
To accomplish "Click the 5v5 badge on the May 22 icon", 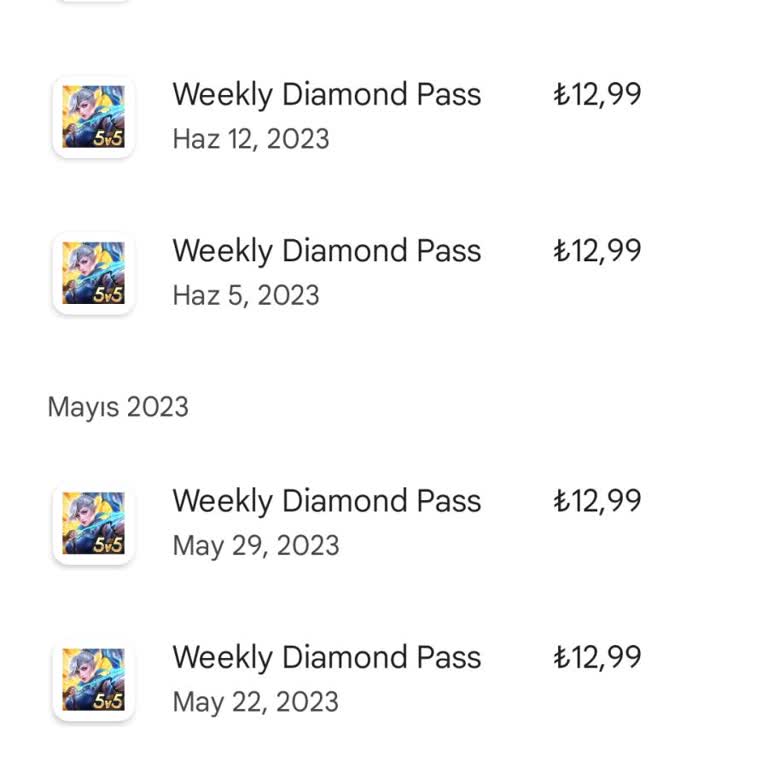I will pos(107,701).
